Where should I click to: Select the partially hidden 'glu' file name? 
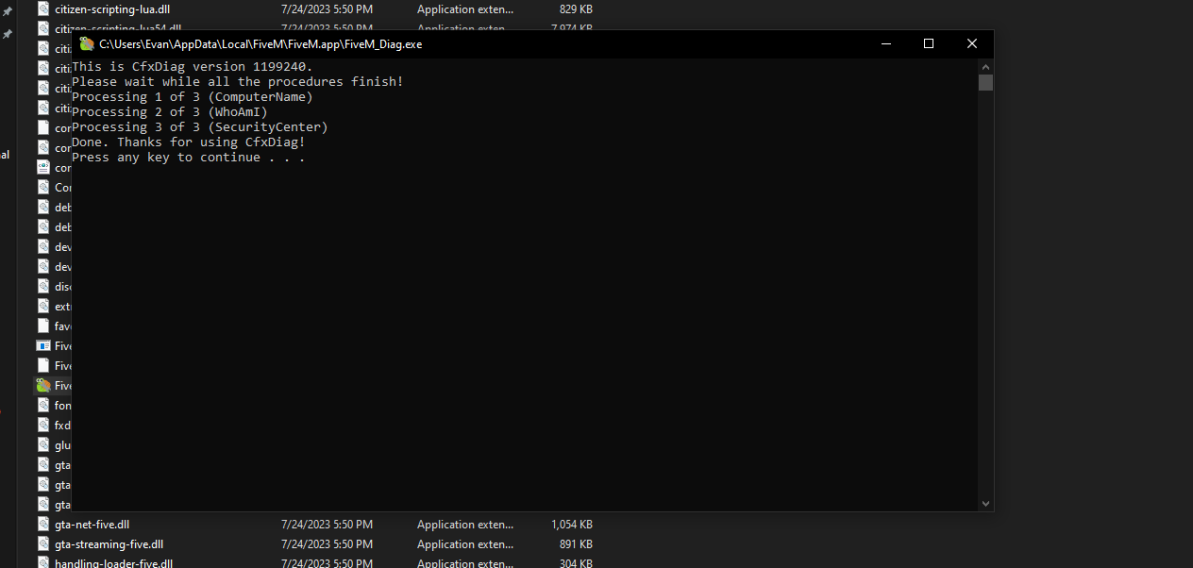(63, 445)
